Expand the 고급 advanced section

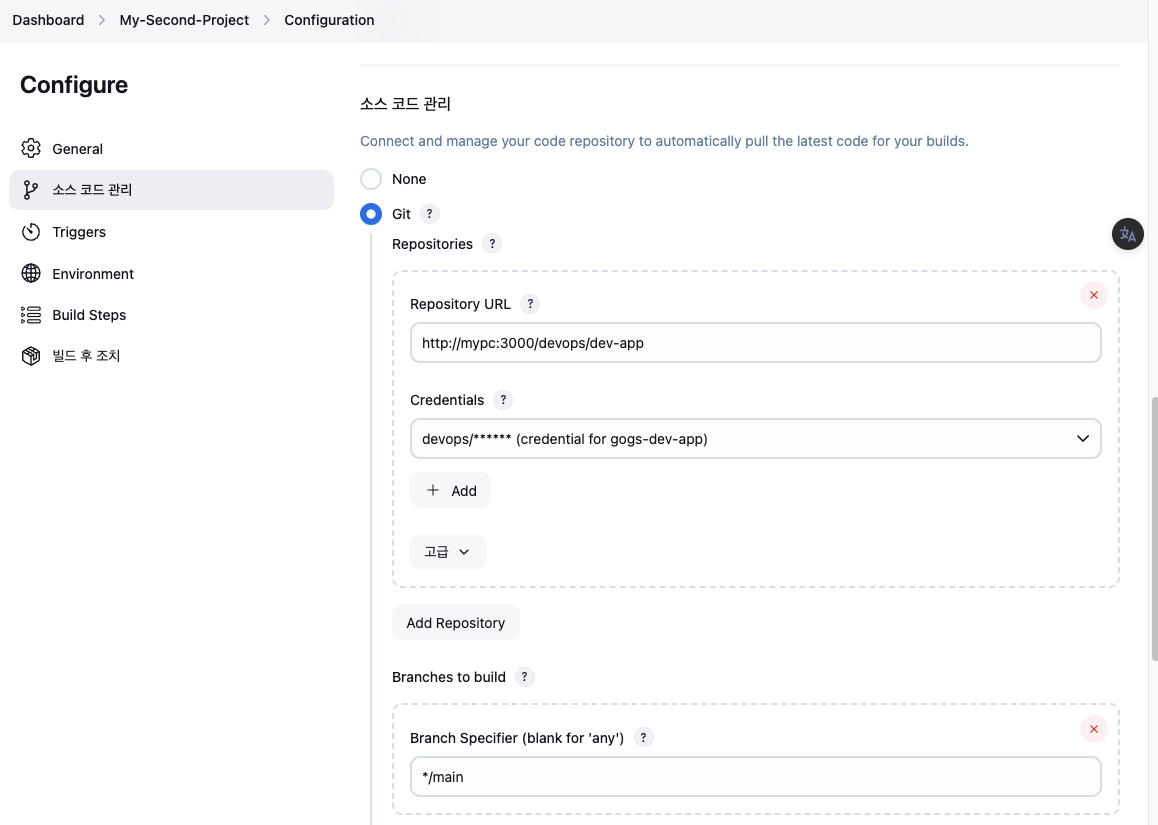pyautogui.click(x=447, y=552)
